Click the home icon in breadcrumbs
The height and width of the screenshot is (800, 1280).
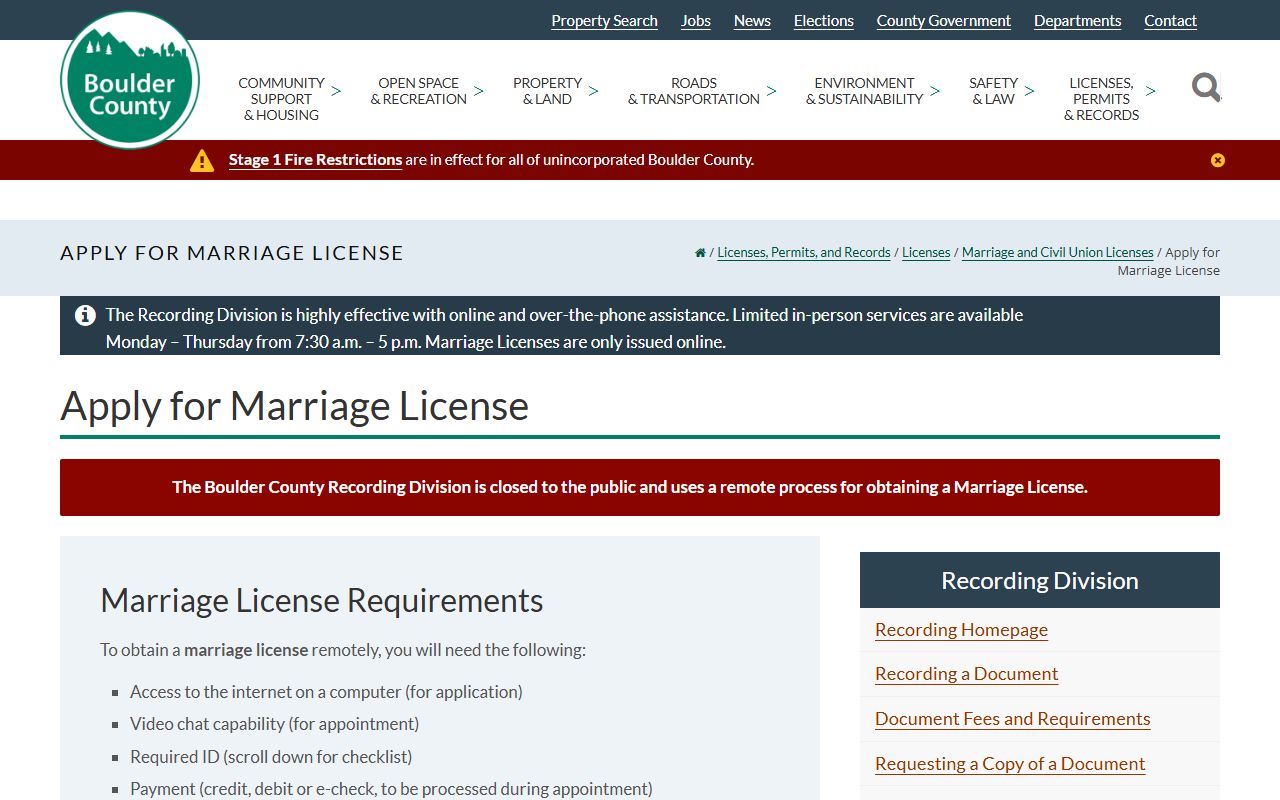[700, 253]
